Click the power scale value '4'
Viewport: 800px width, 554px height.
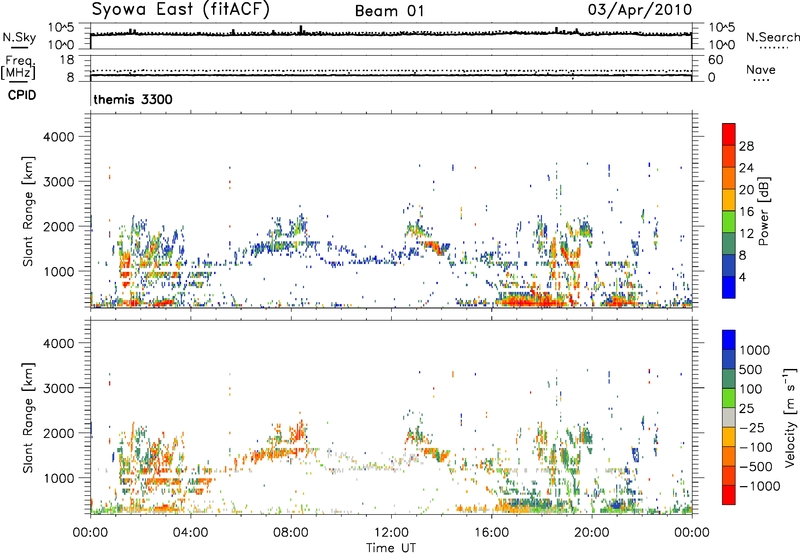click(x=742, y=277)
